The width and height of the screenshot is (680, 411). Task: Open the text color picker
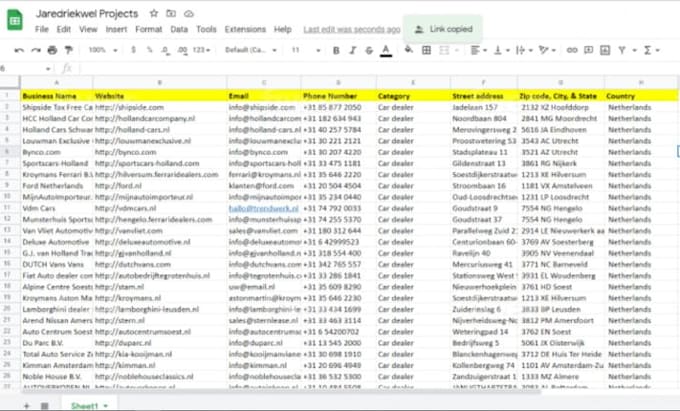pyautogui.click(x=386, y=51)
